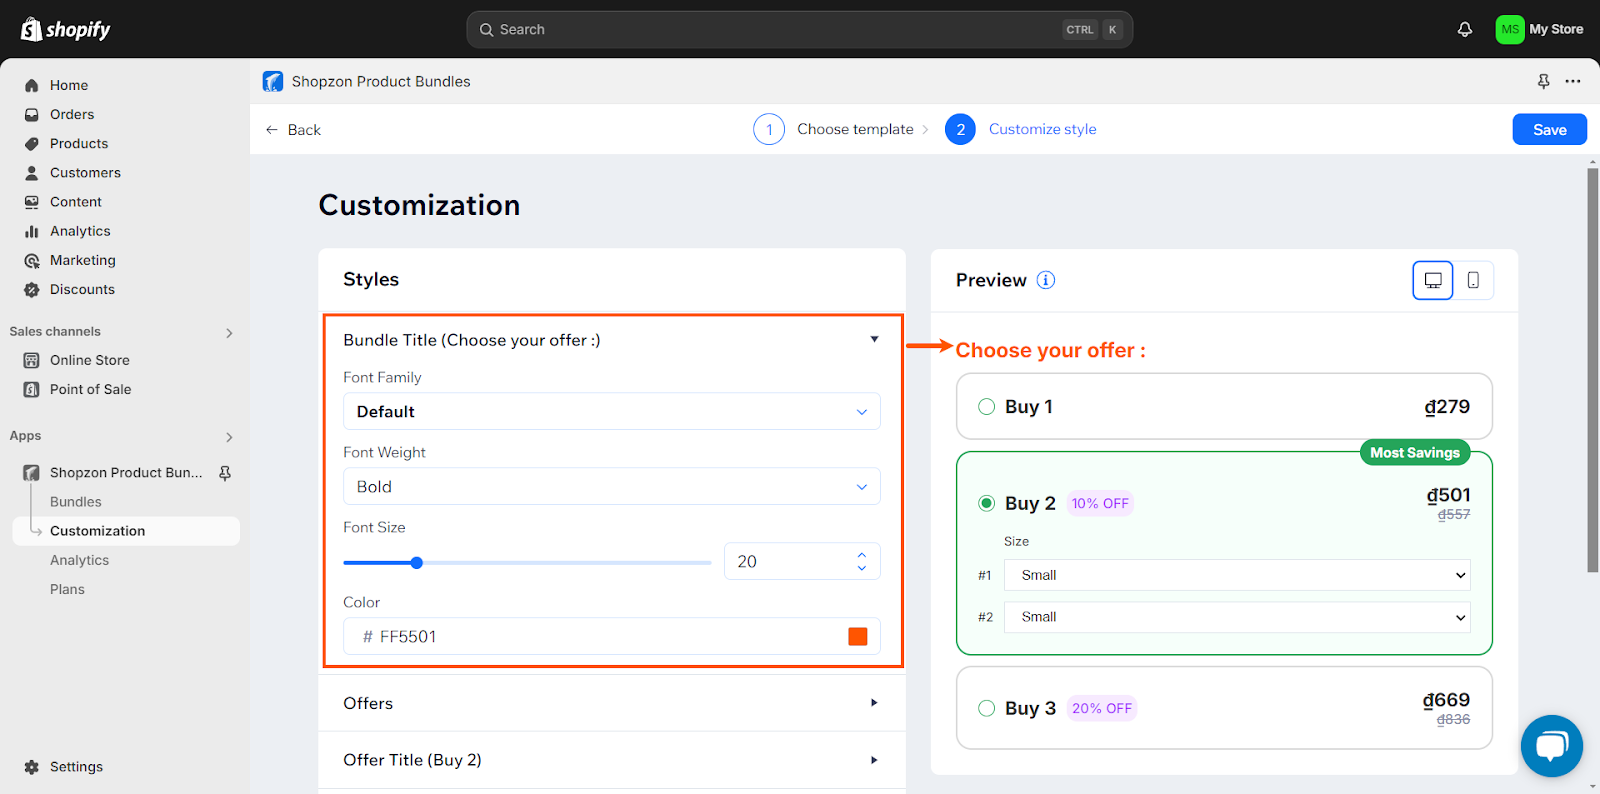Click the Font Size slider handle

pyautogui.click(x=417, y=563)
